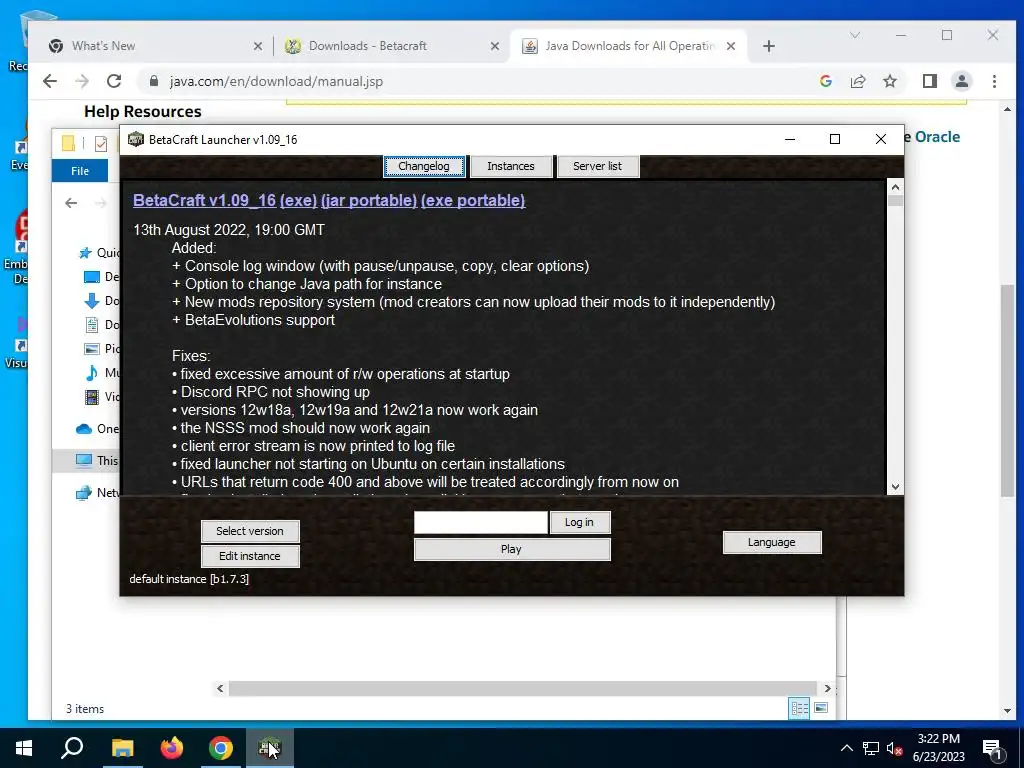Open the notification center icon
This screenshot has width=1024, height=768.
click(x=992, y=749)
